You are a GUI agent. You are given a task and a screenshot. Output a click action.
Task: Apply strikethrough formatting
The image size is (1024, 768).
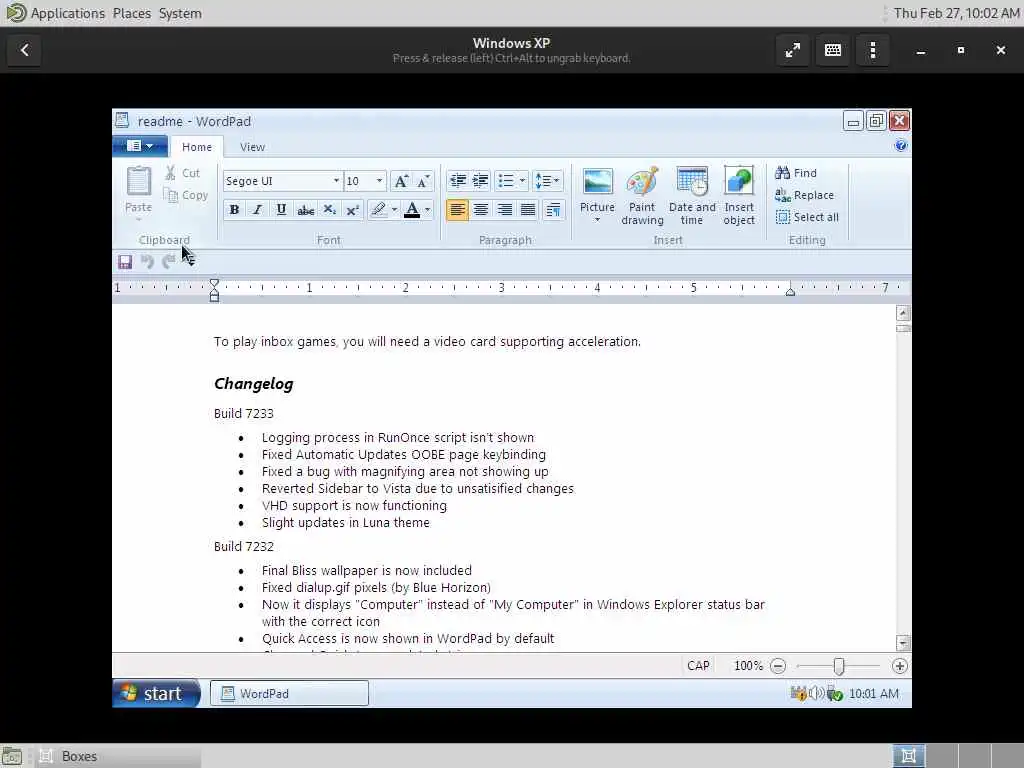click(x=305, y=210)
